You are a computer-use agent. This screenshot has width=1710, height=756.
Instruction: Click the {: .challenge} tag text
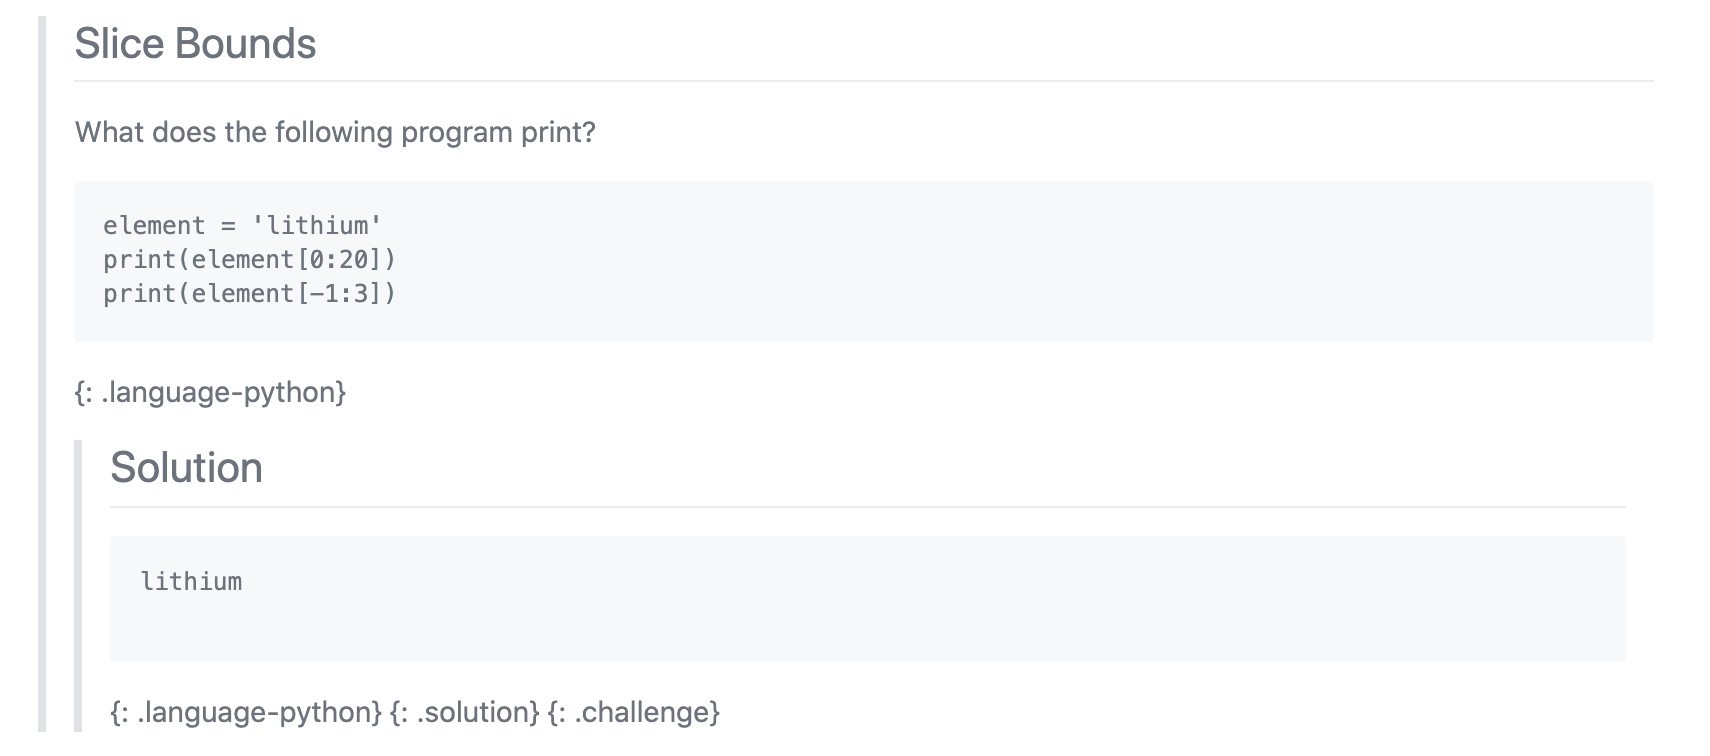point(634,712)
